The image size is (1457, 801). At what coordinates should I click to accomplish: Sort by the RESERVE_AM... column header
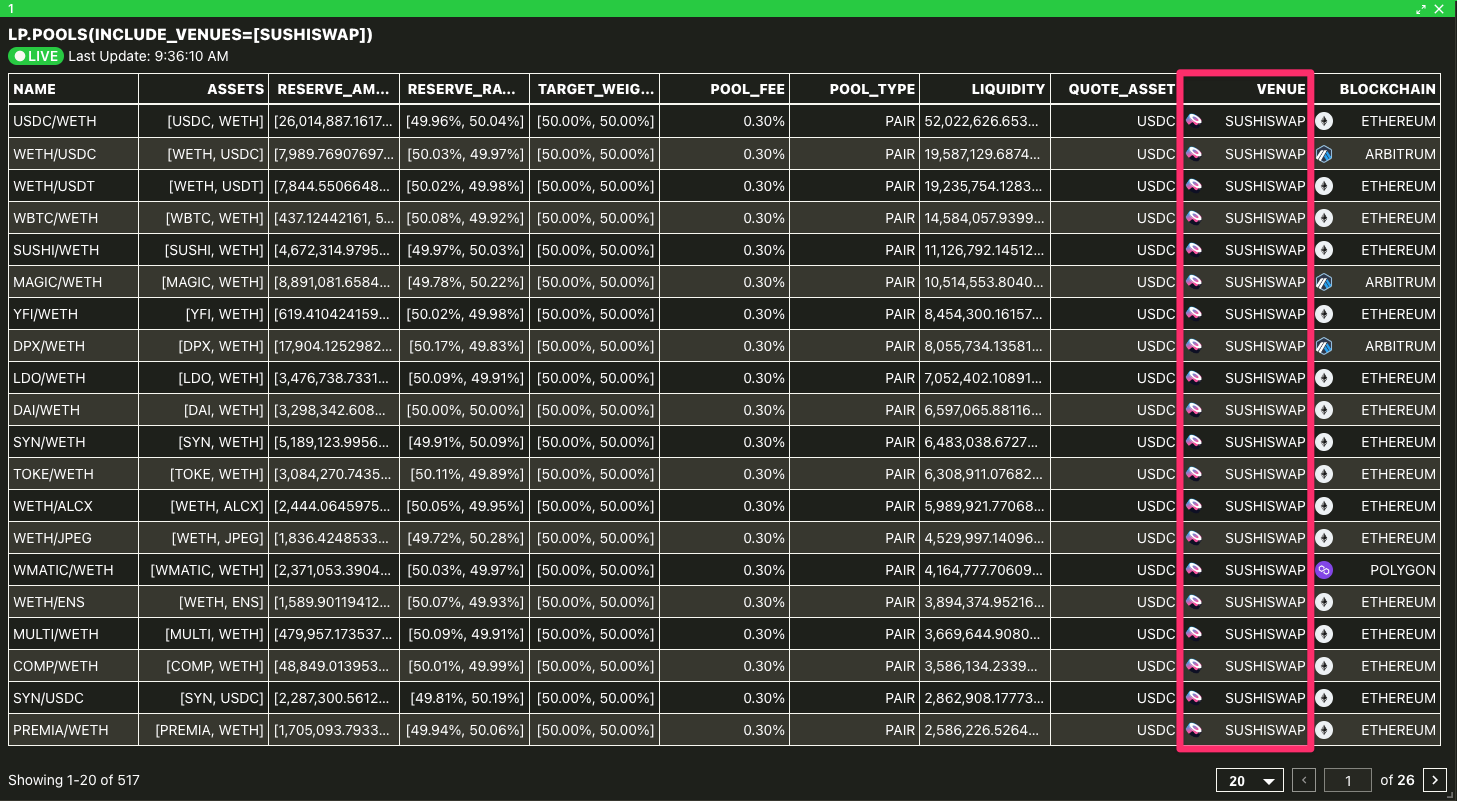(x=334, y=89)
